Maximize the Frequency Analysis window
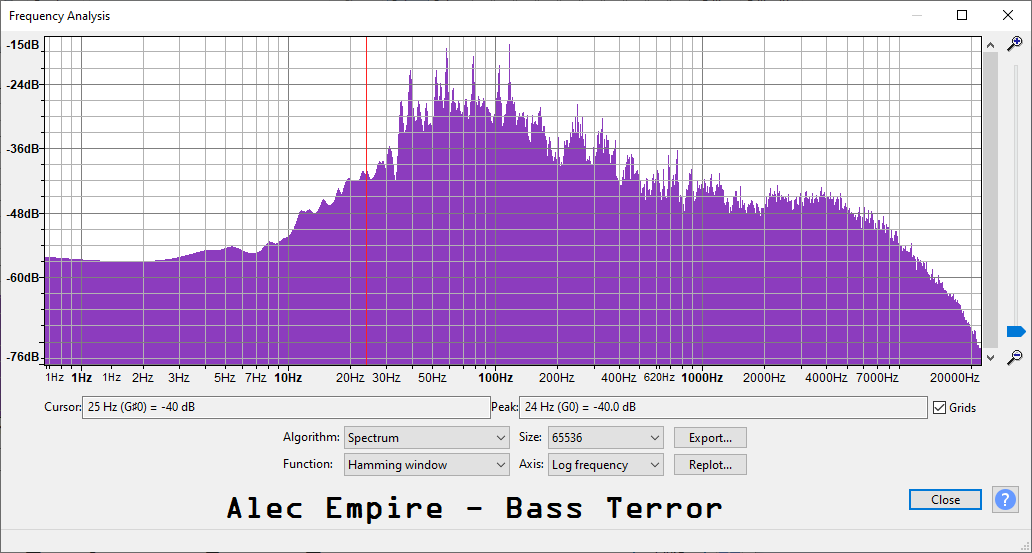This screenshot has height=553, width=1032. tap(962, 15)
